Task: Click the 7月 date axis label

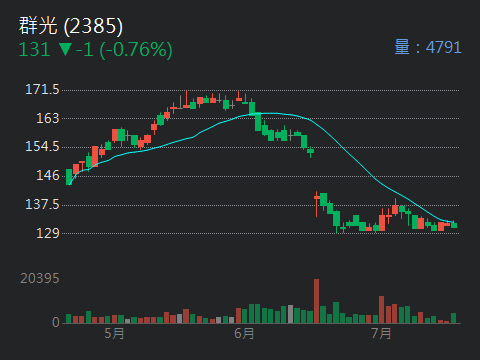Action: [381, 334]
